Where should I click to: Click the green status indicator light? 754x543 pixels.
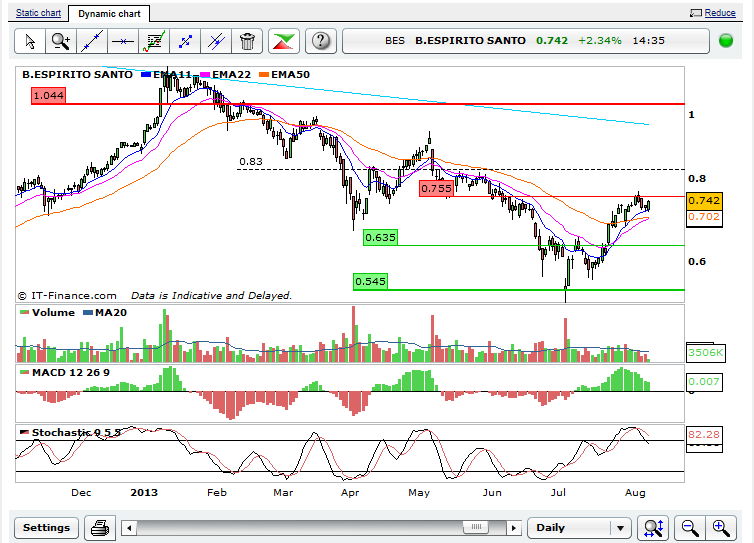click(726, 41)
